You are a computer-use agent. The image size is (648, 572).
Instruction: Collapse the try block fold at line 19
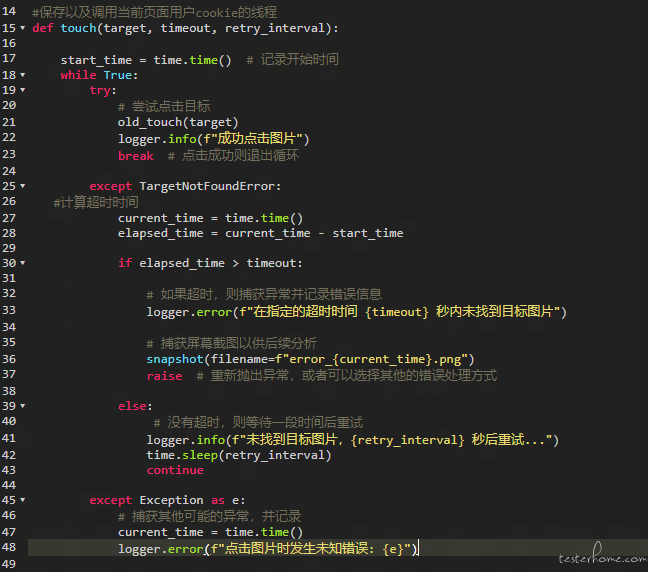tap(23, 90)
